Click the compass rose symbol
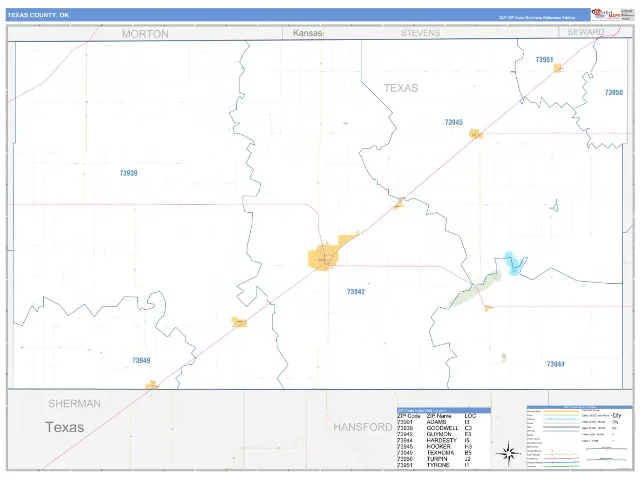640x480 pixels. click(x=508, y=453)
